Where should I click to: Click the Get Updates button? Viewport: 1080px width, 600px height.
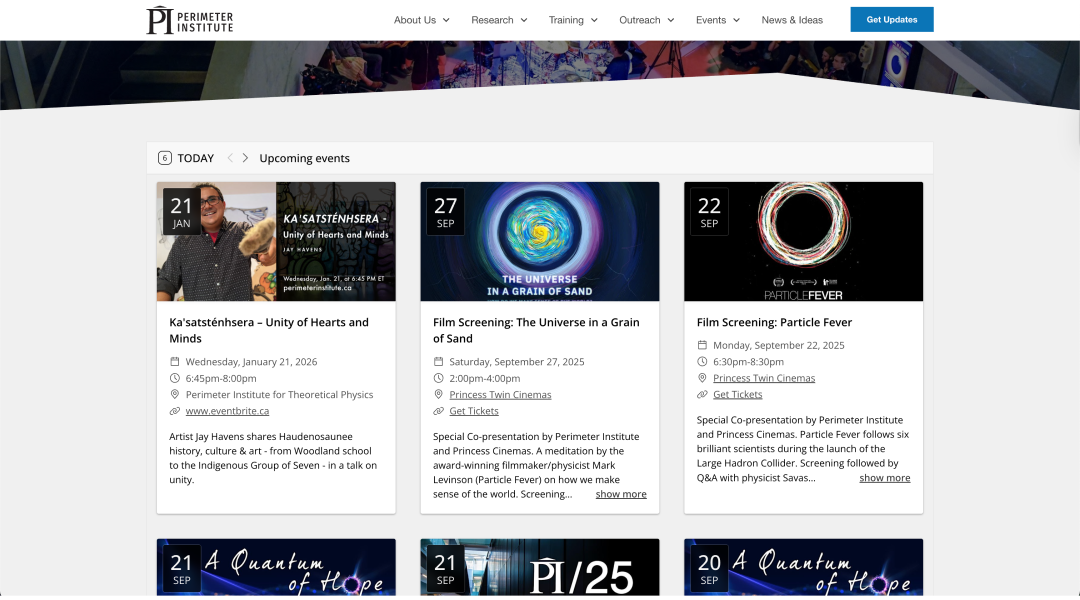[x=891, y=20]
